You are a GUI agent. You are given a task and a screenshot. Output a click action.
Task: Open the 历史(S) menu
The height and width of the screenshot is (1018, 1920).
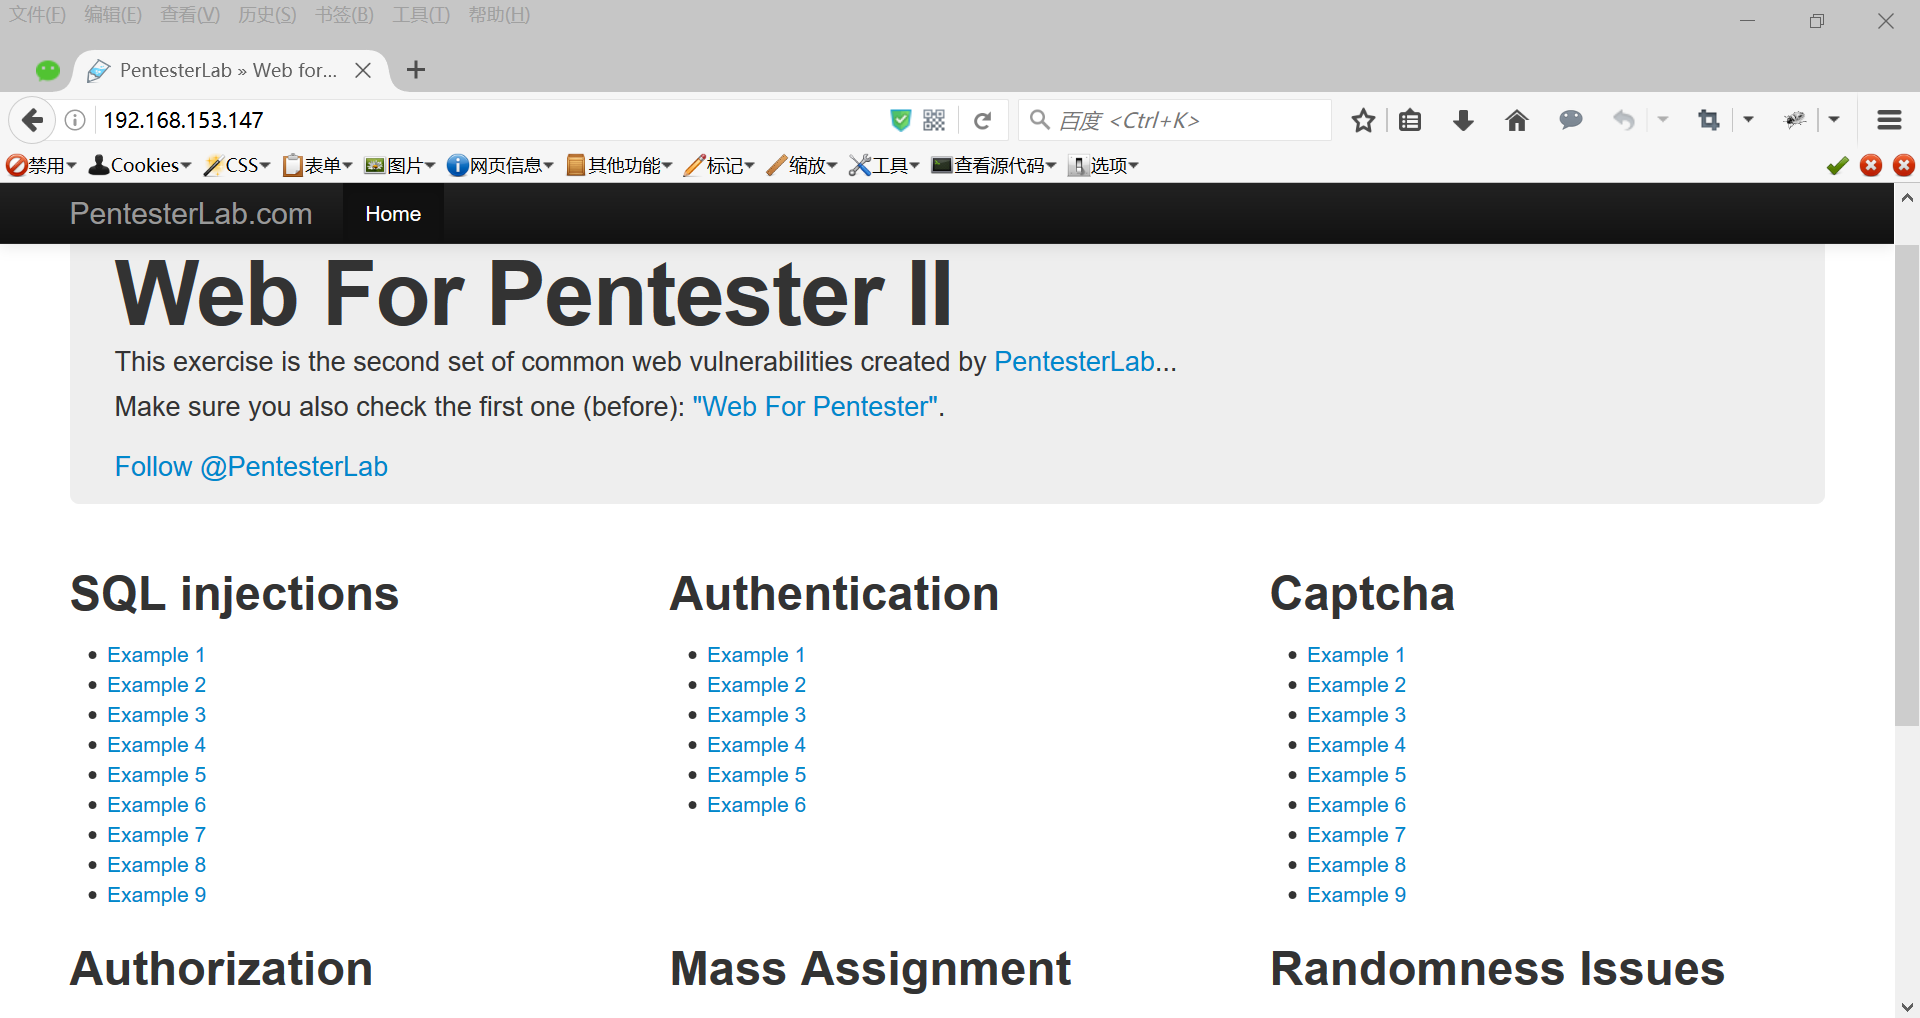click(267, 15)
